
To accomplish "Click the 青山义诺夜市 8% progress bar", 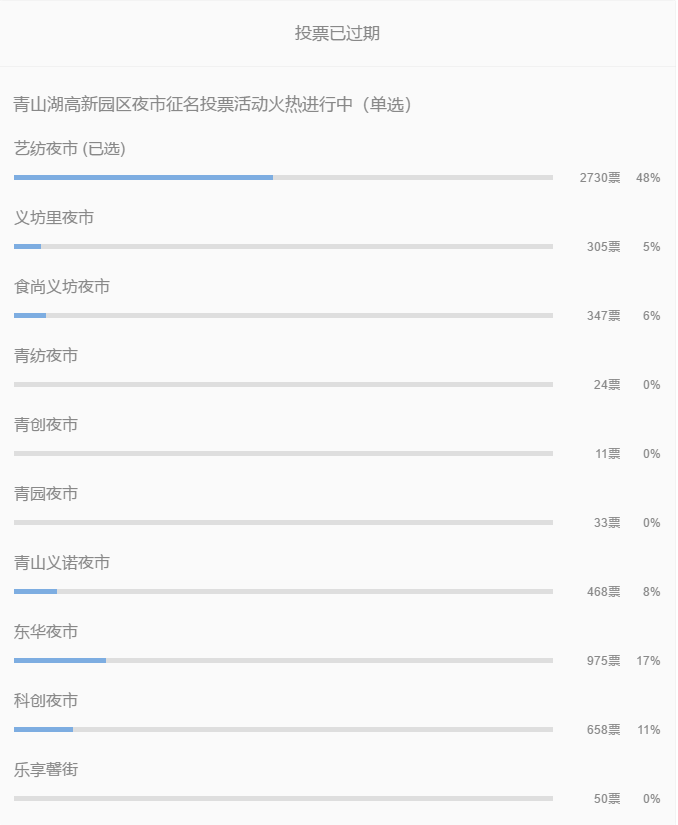I will (283, 592).
